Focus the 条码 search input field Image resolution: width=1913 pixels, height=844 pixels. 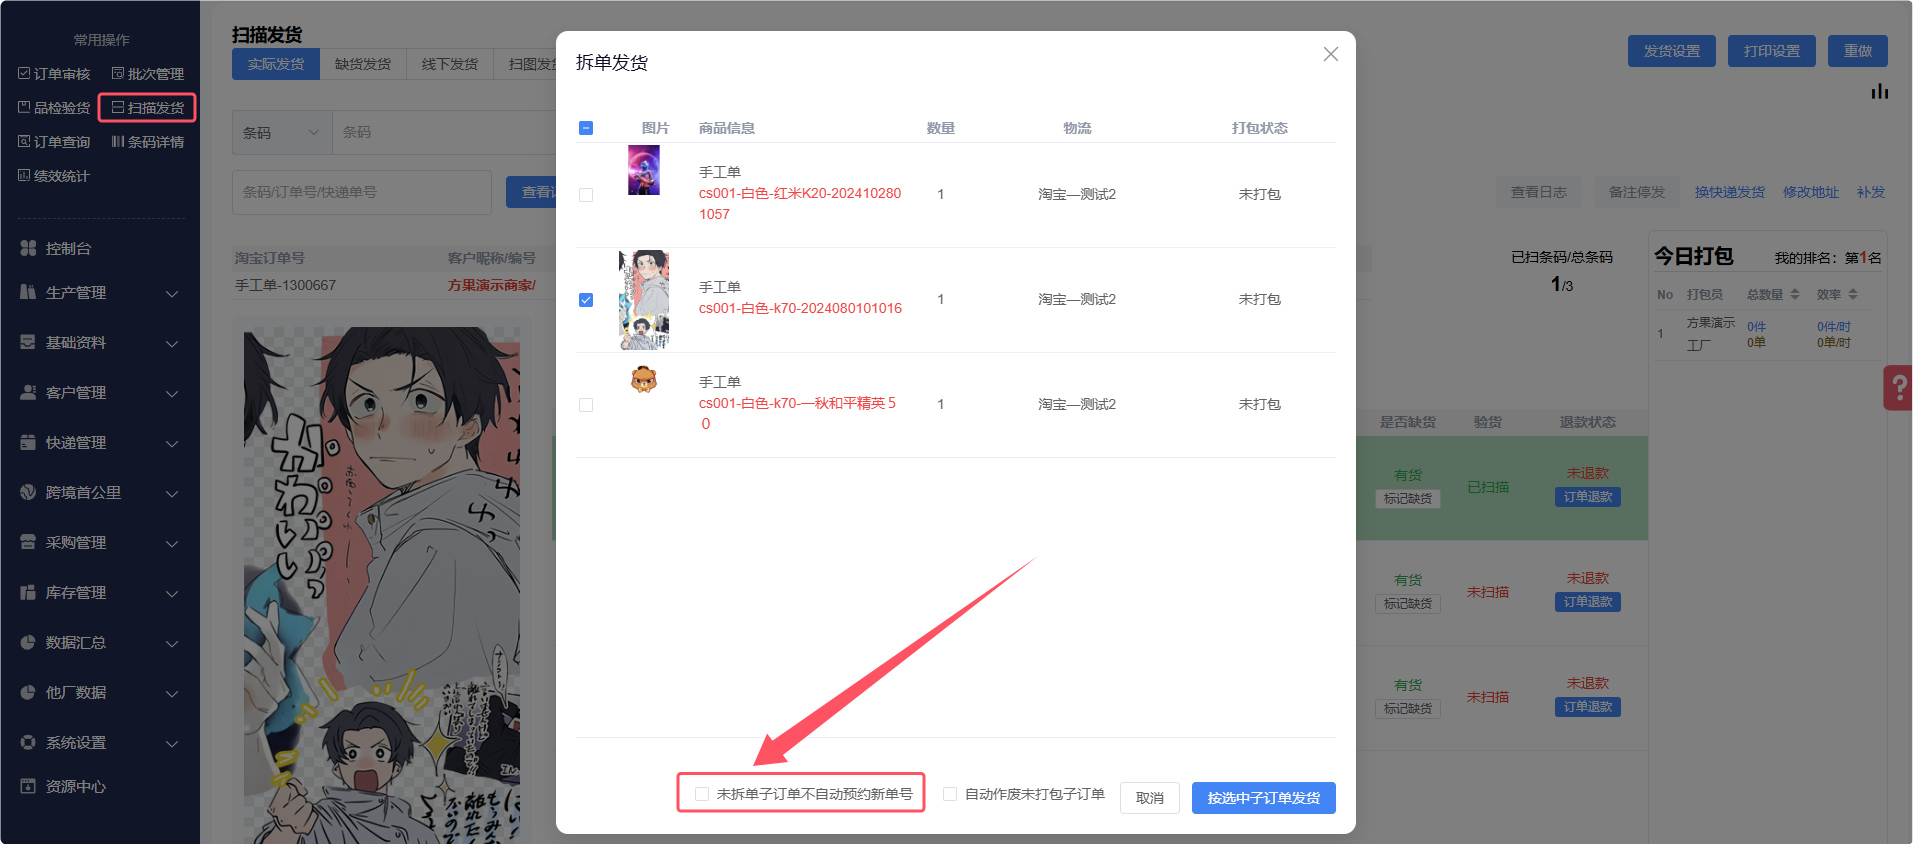[445, 132]
